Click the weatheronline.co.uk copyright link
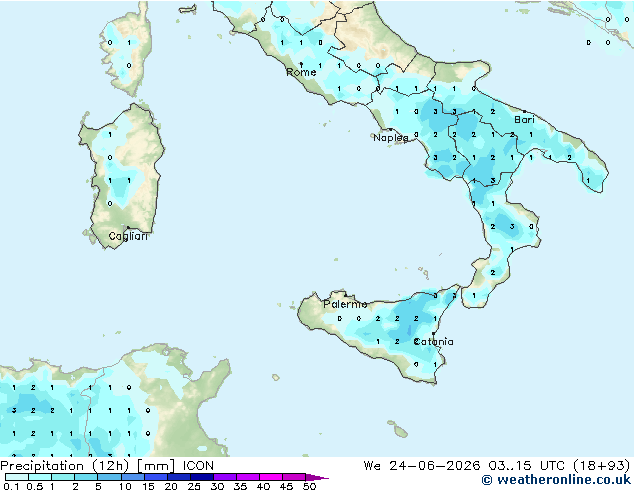Viewport: 634px width, 490px height. point(556,480)
